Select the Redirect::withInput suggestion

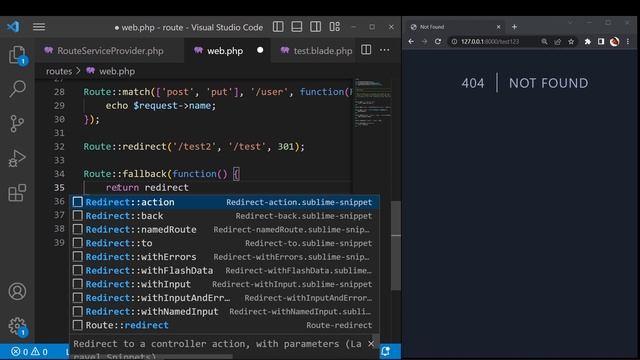coord(224,284)
